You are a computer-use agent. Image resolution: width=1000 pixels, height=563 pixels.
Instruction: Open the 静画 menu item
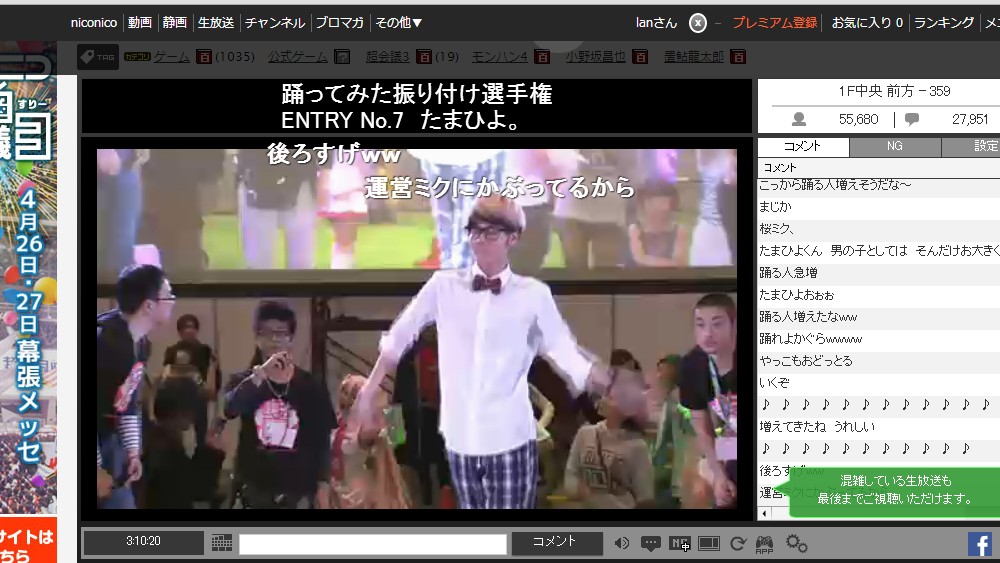click(x=175, y=23)
